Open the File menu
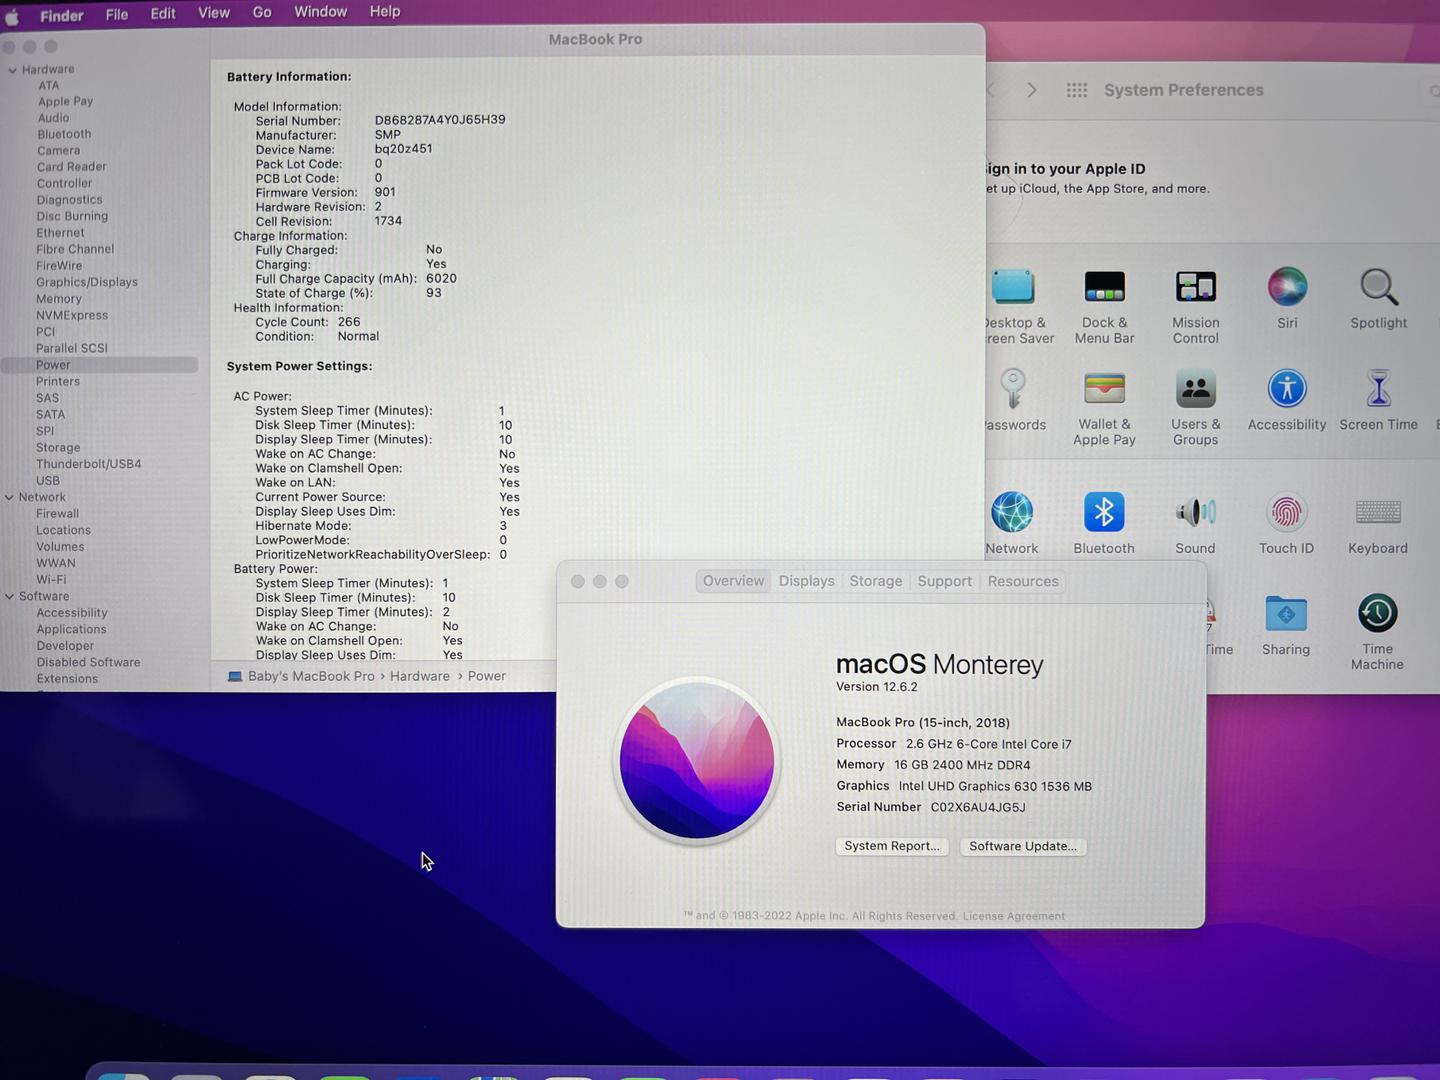 click(x=116, y=15)
